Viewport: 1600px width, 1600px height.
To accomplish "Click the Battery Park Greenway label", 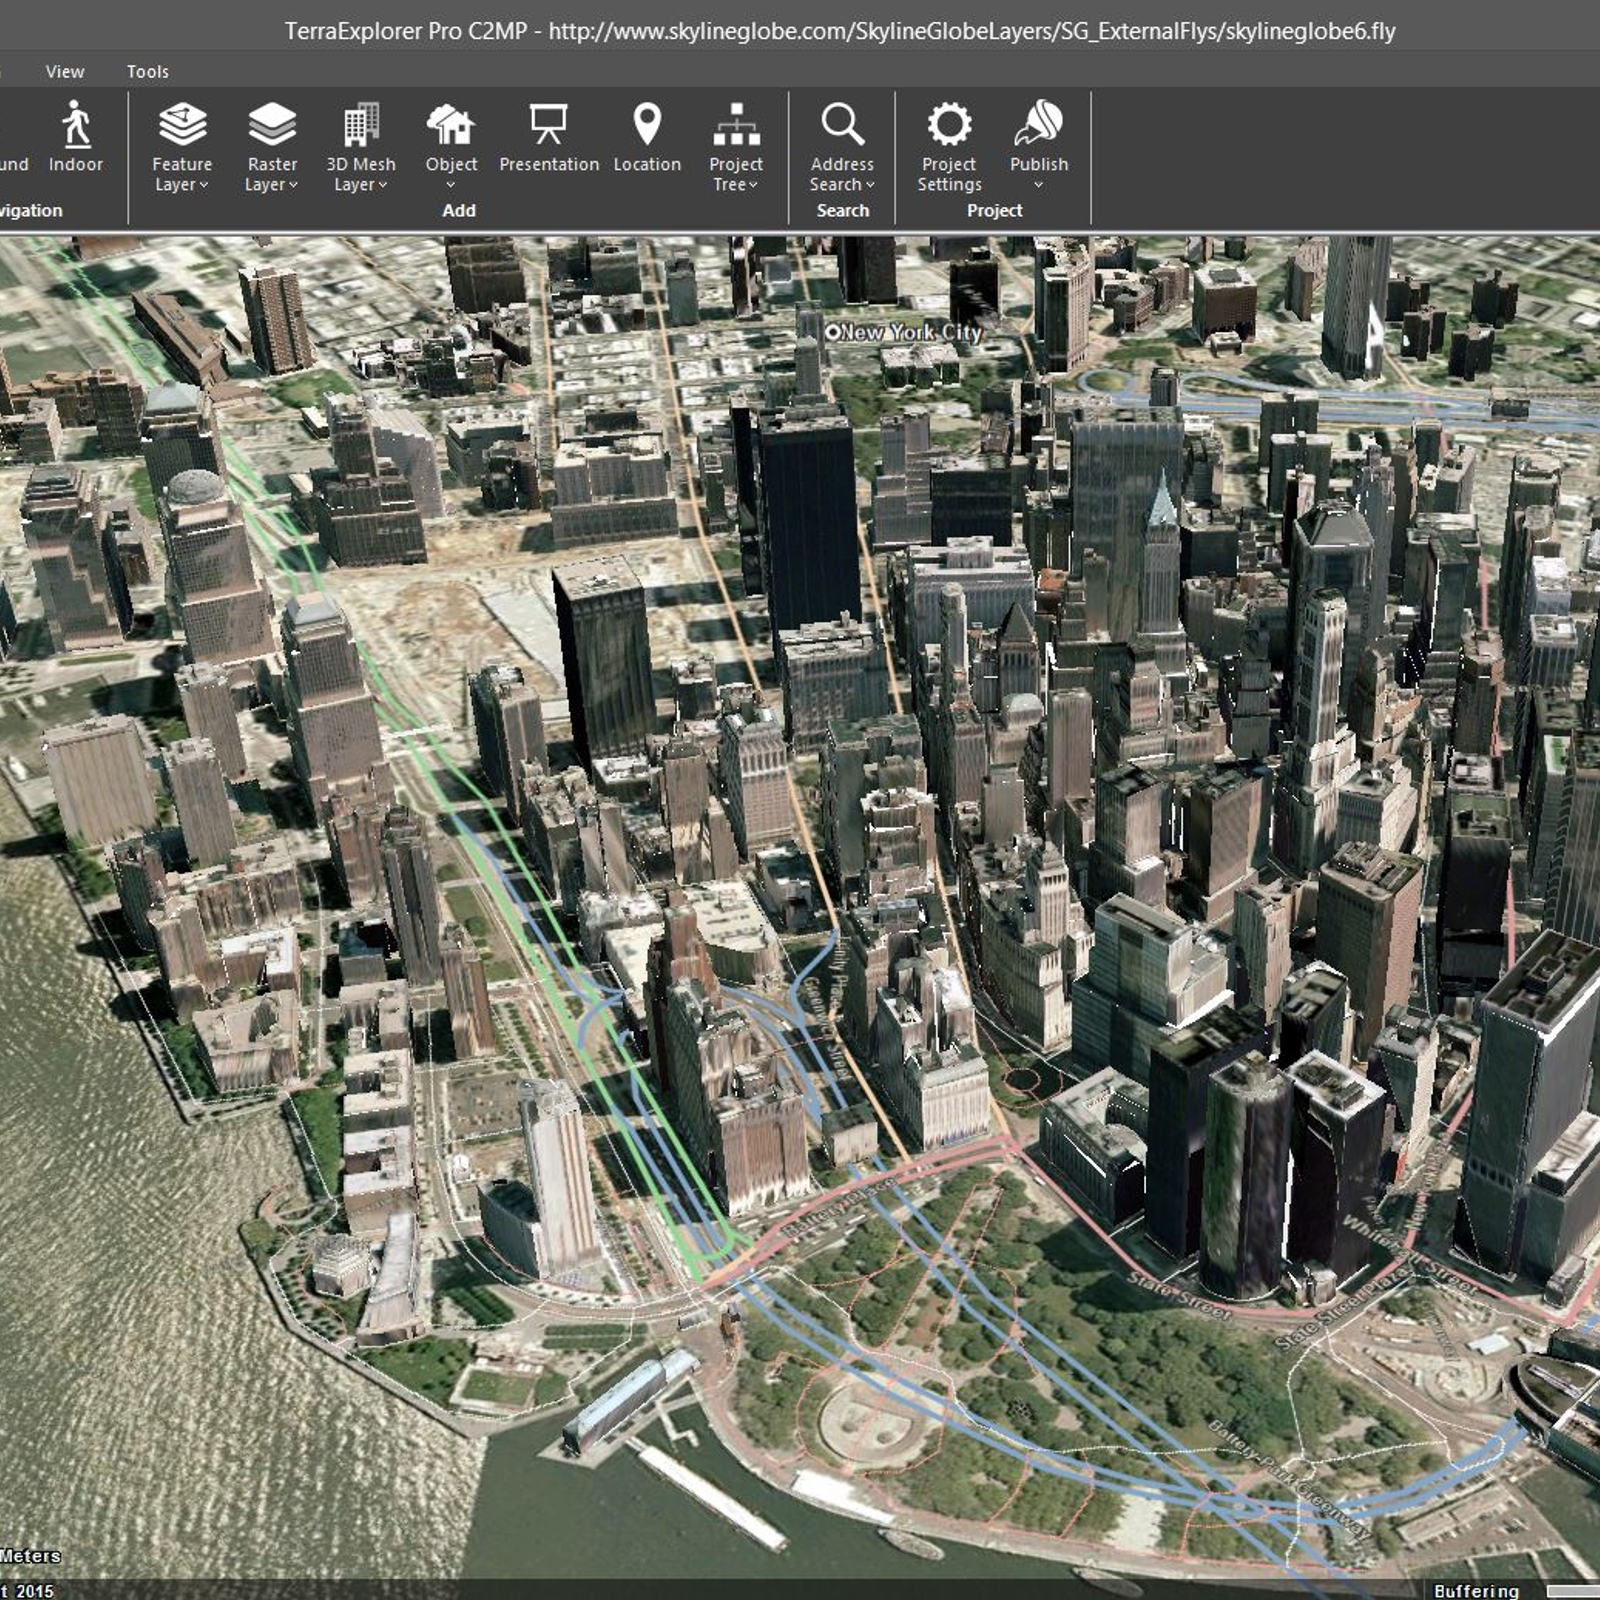I will [x=1290, y=1478].
